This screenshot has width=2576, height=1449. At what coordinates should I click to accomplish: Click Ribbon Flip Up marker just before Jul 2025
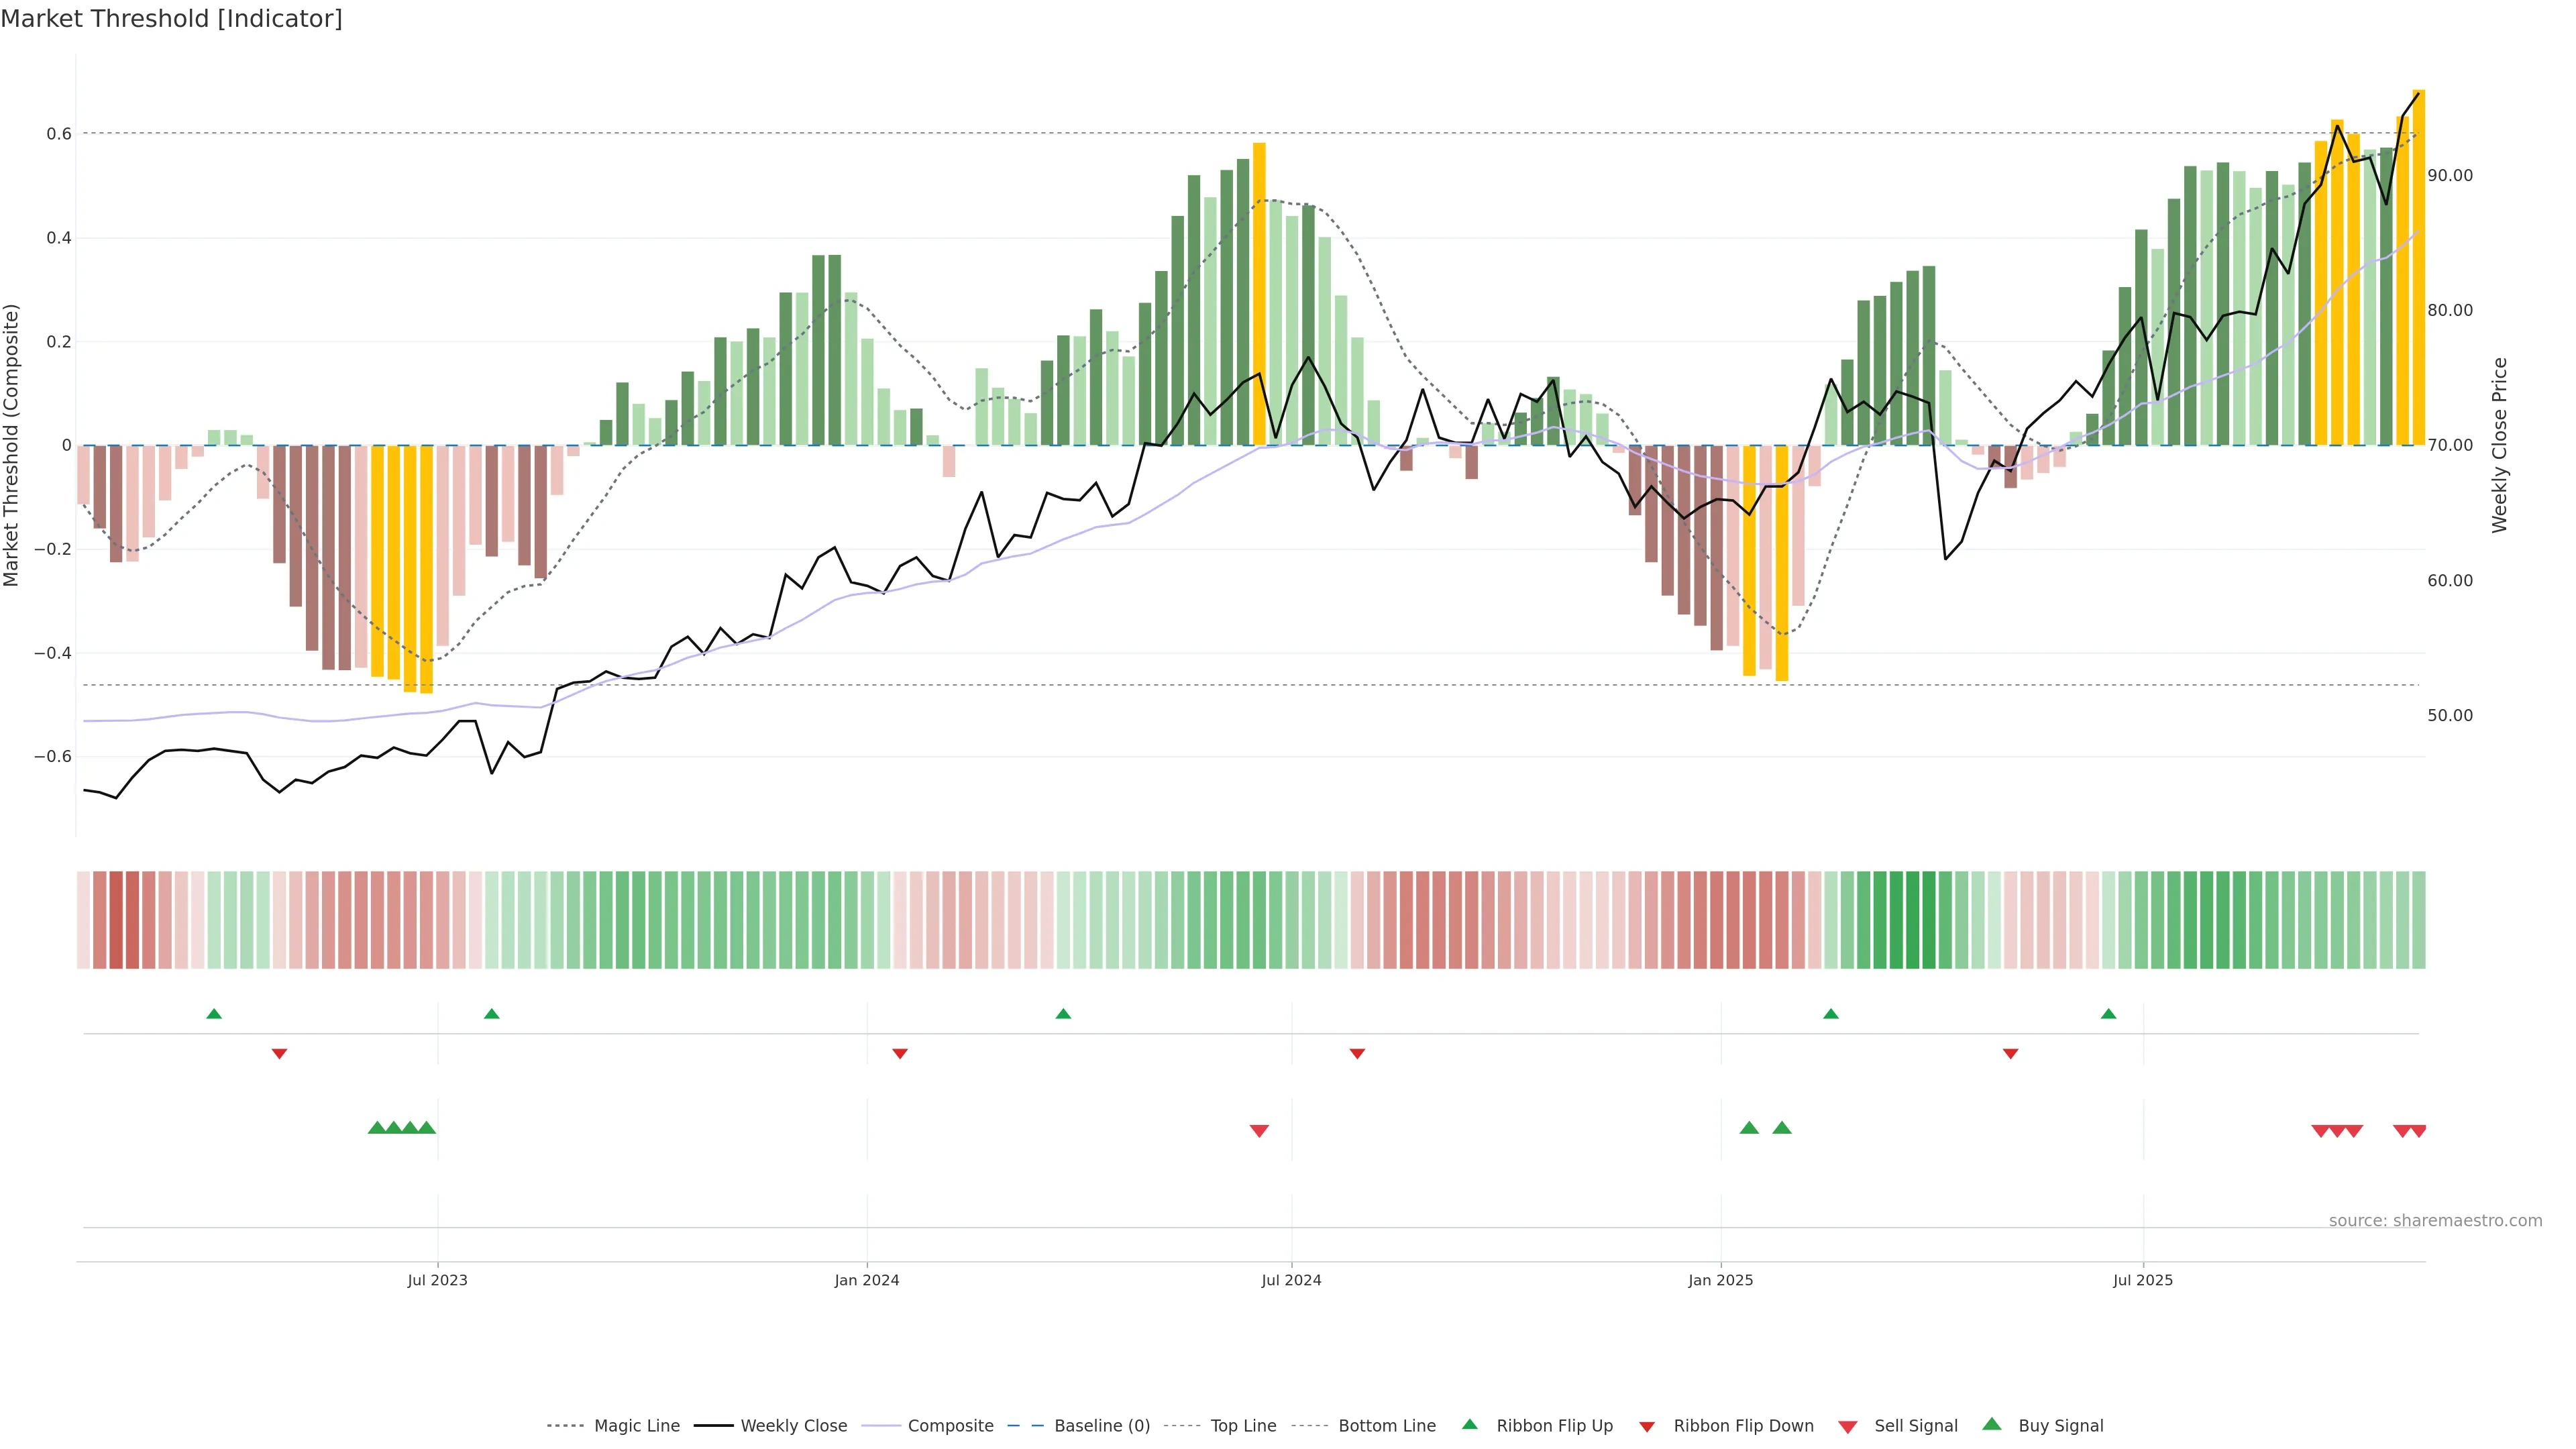[x=2109, y=1014]
